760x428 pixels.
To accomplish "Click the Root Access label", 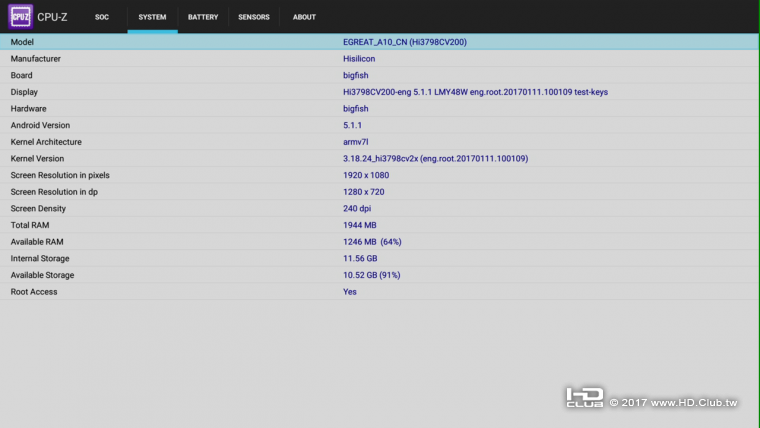I will click(x=34, y=292).
